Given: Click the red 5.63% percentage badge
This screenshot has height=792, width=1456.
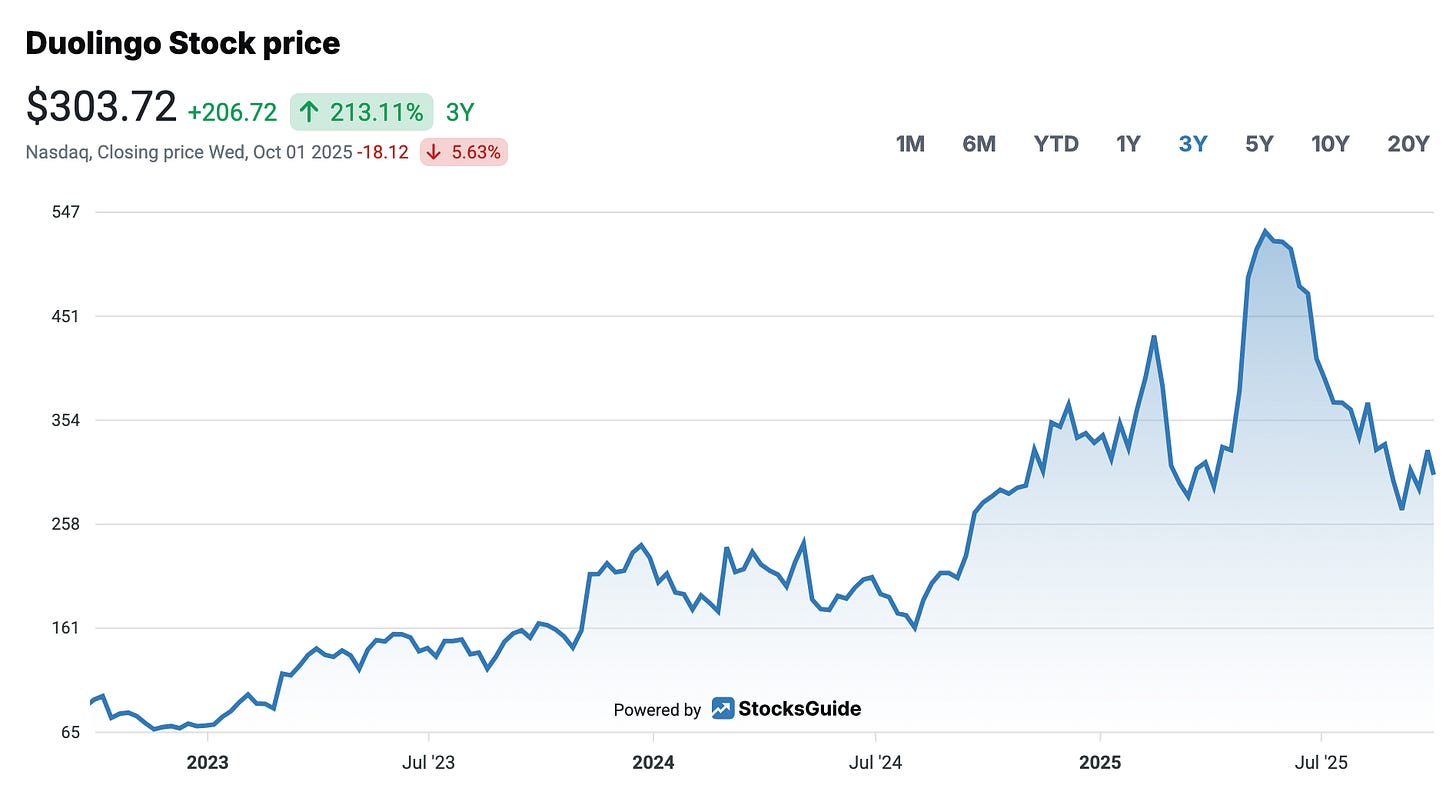Looking at the screenshot, I should click(464, 152).
